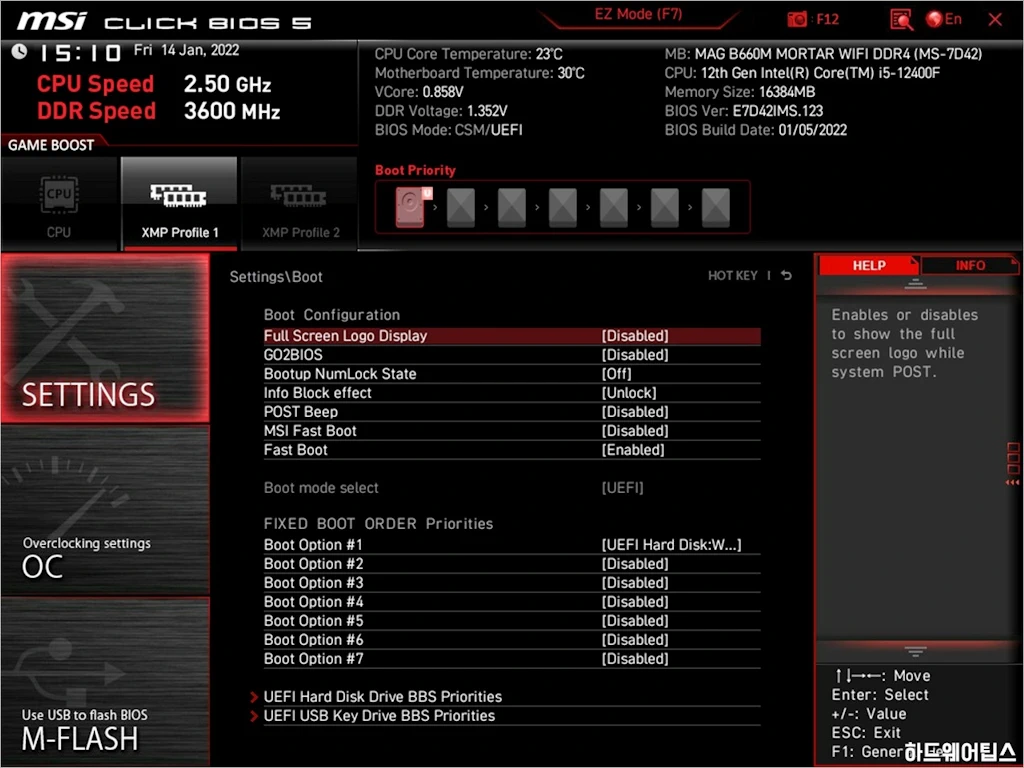
Task: Change language with the En globe icon
Action: coord(944,19)
